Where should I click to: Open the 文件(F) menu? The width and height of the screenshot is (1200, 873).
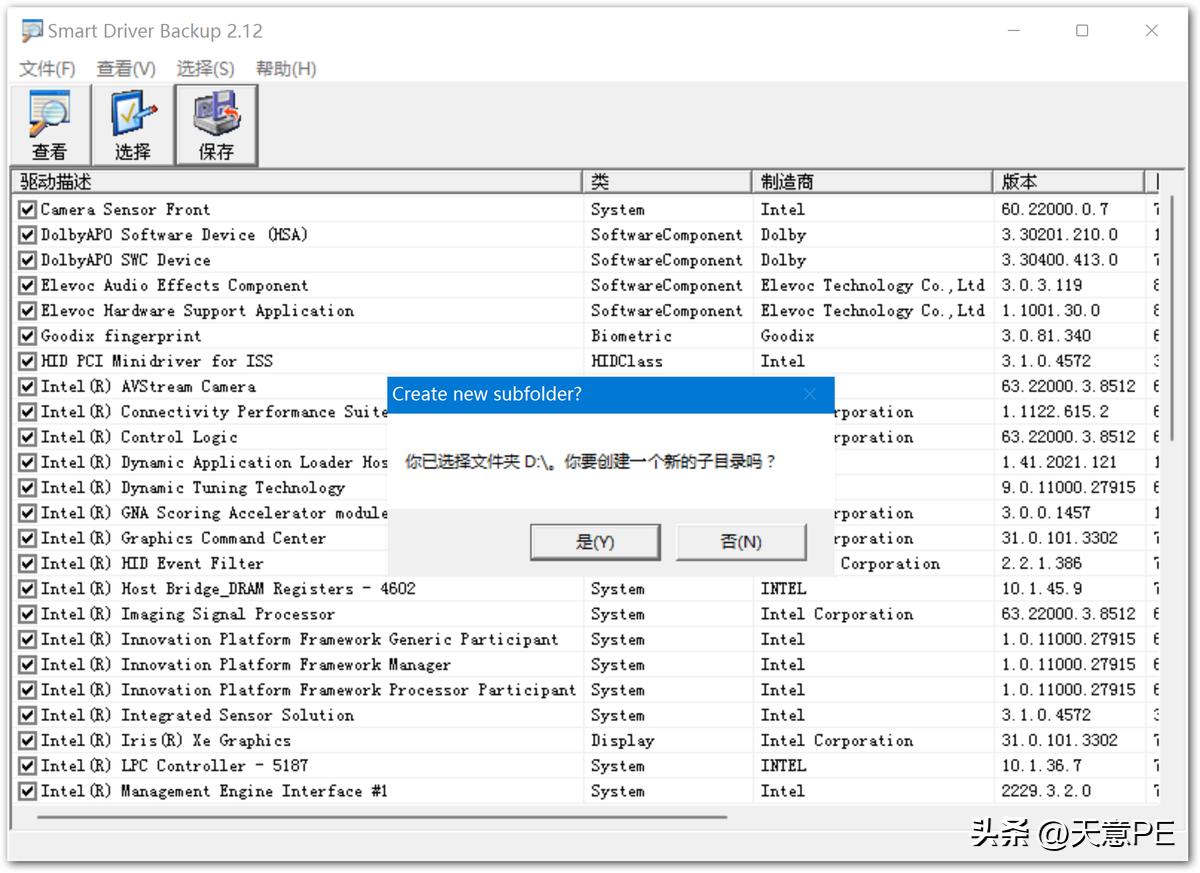pyautogui.click(x=44, y=68)
